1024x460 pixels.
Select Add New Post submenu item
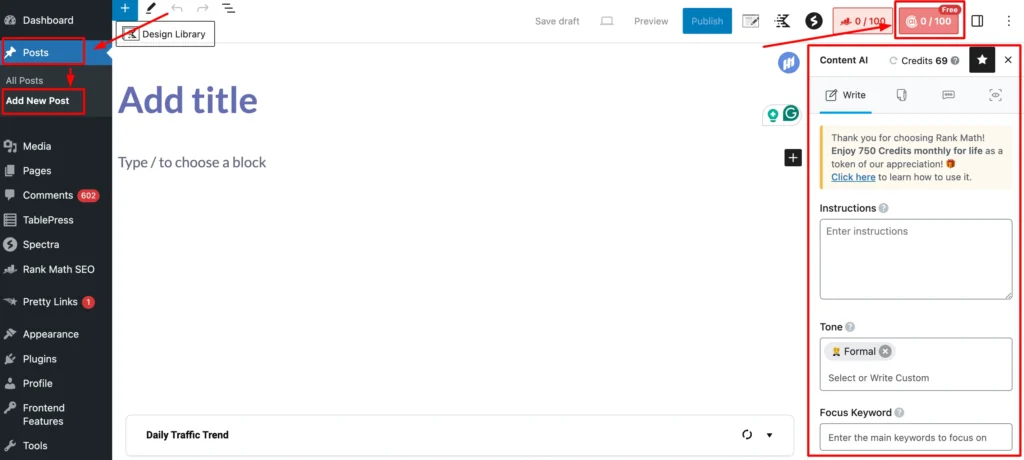tap(37, 101)
